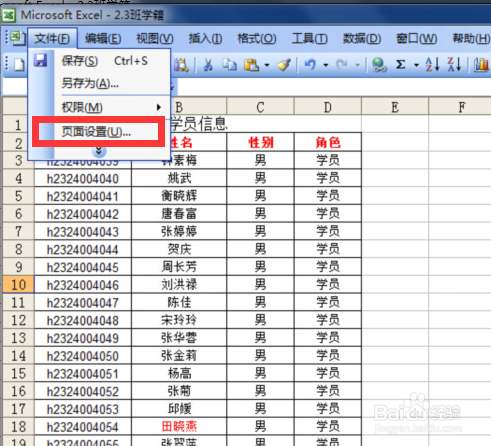Click cell h2324004054
The image size is (491, 446).
pyautogui.click(x=83, y=427)
